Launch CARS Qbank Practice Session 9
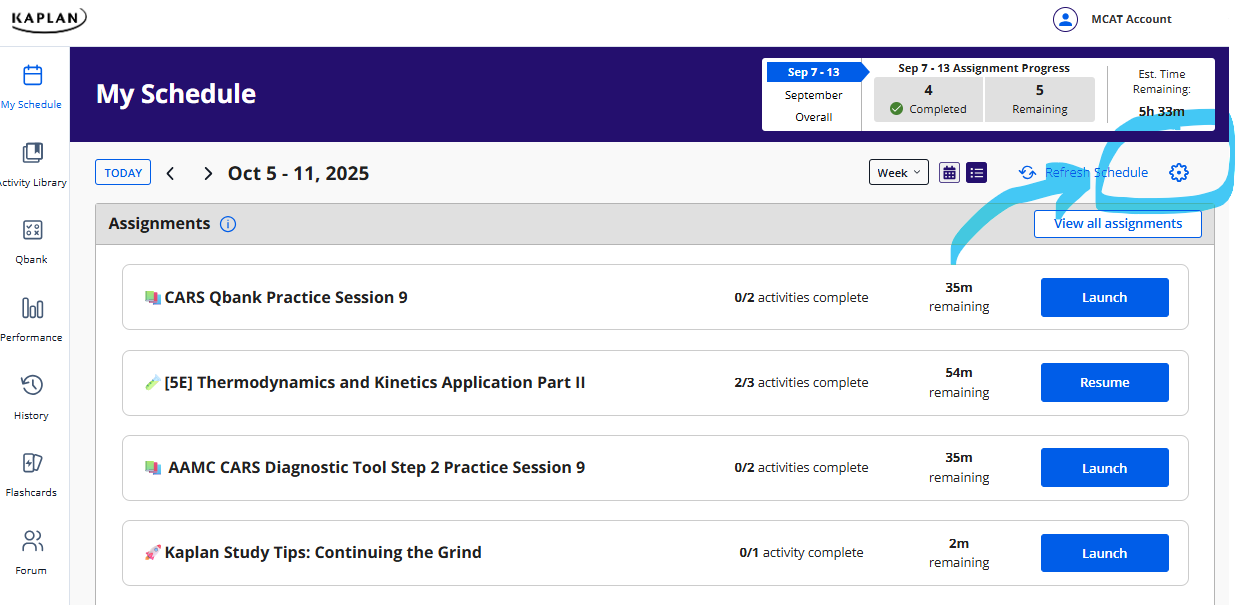1236x605 pixels. pos(1104,297)
